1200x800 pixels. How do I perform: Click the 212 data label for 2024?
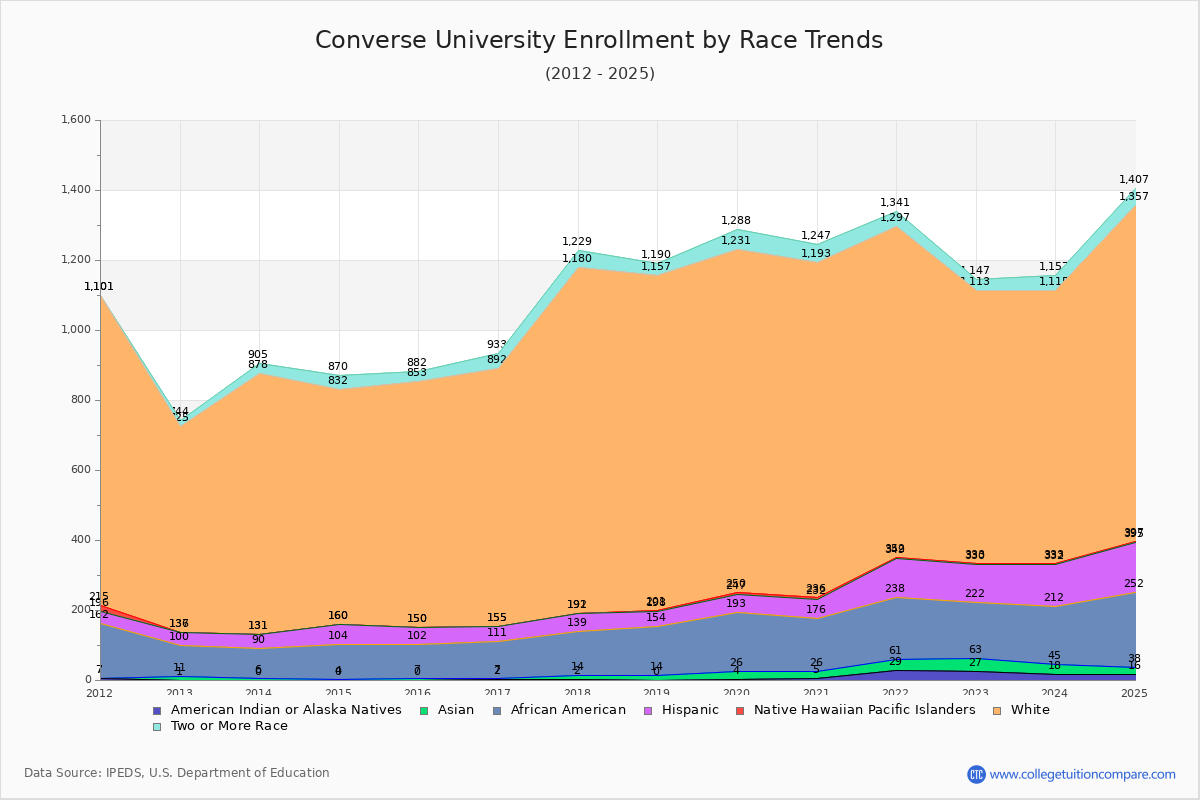click(x=1054, y=597)
